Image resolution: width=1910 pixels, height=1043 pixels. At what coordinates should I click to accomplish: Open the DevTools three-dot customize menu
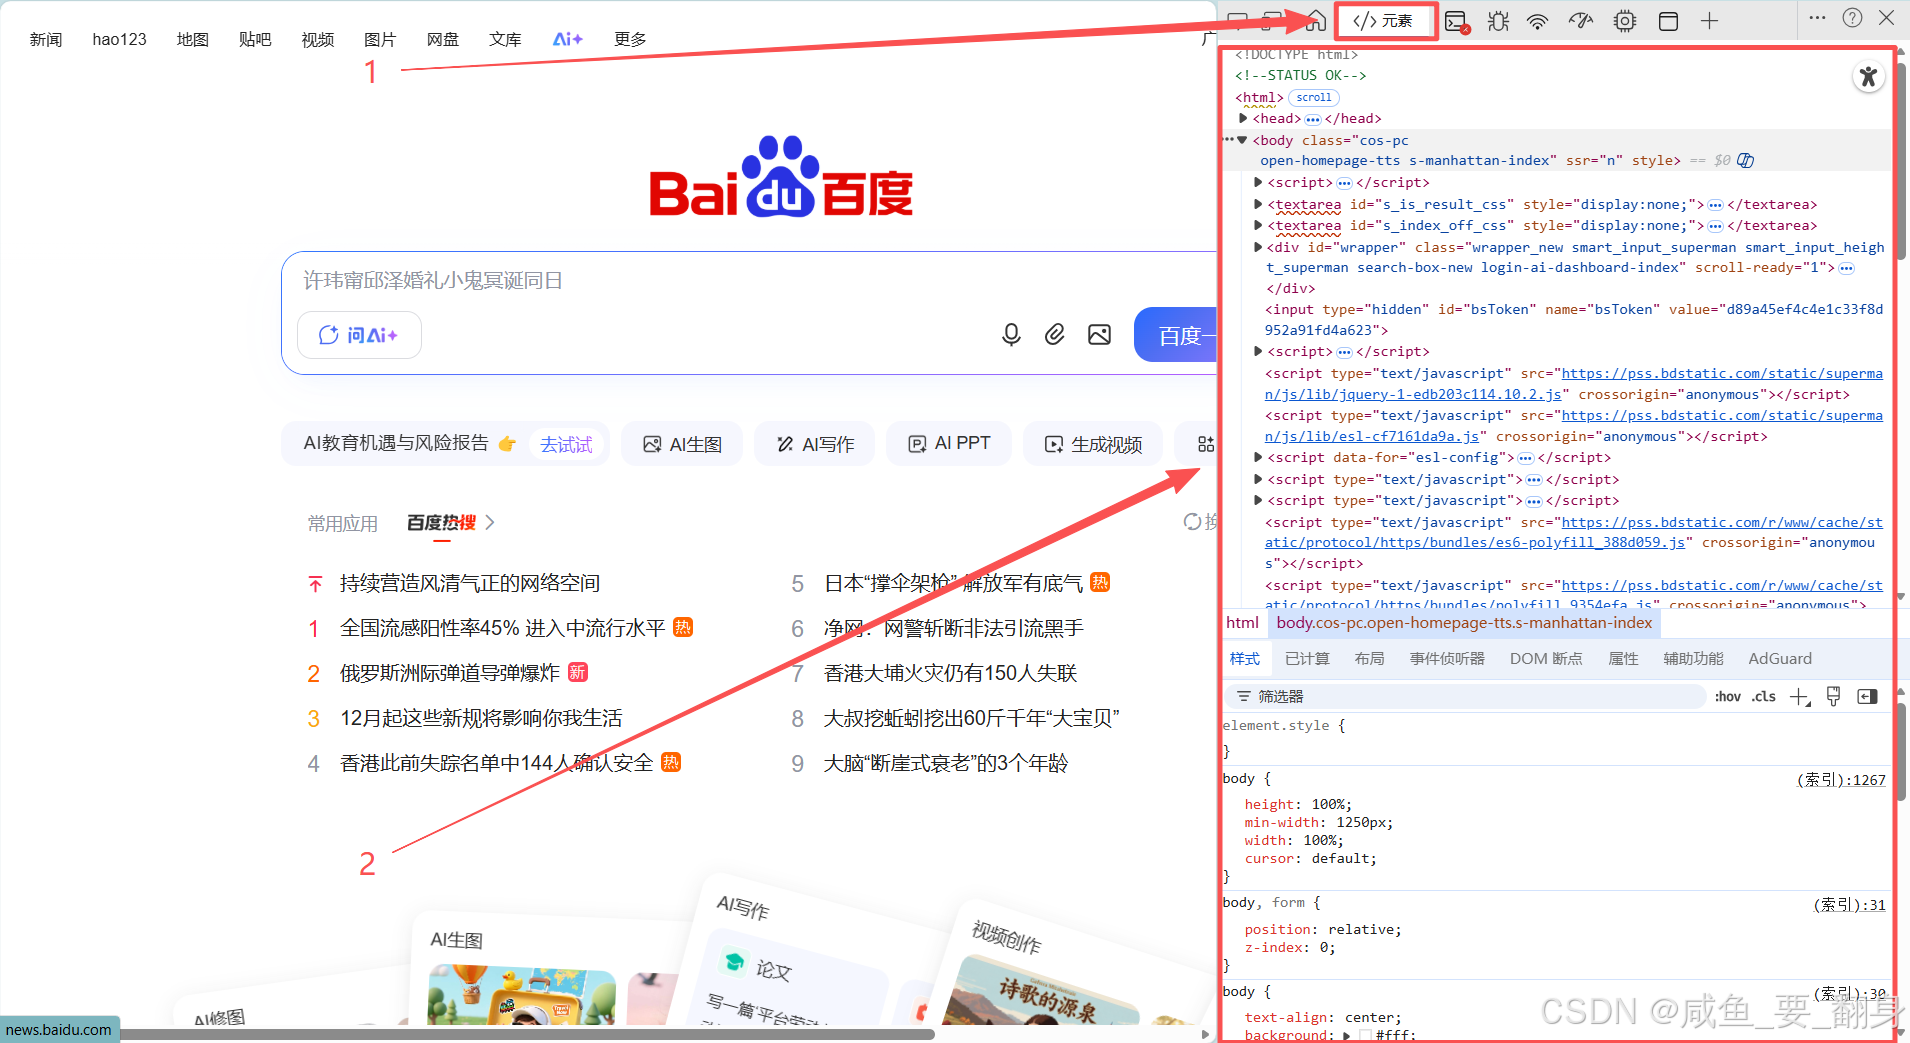[1818, 18]
